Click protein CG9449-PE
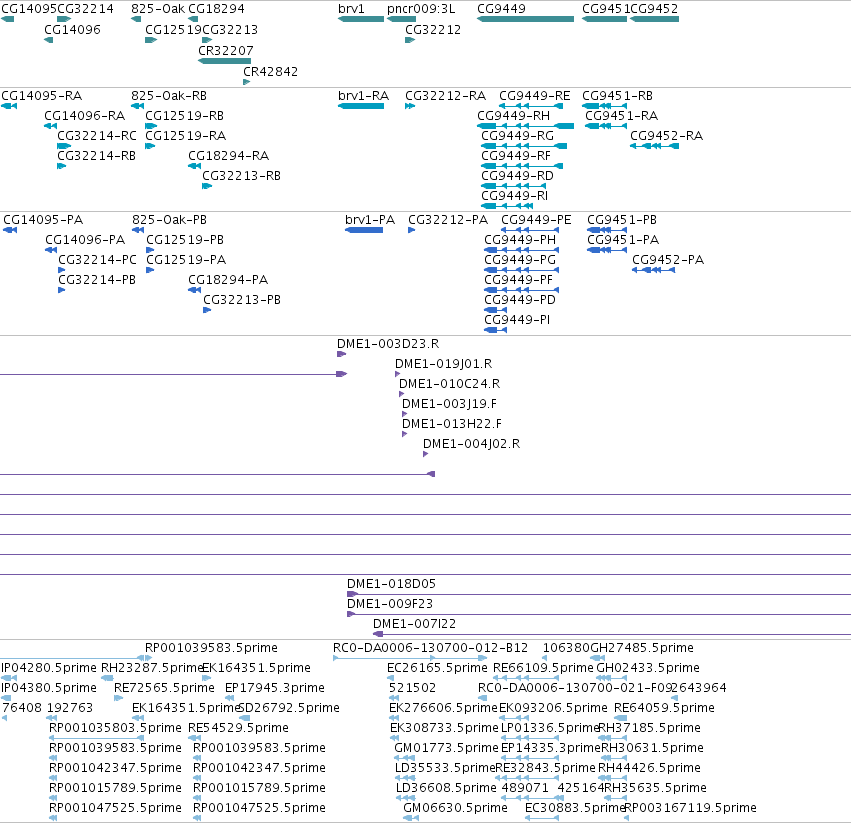 click(x=536, y=220)
